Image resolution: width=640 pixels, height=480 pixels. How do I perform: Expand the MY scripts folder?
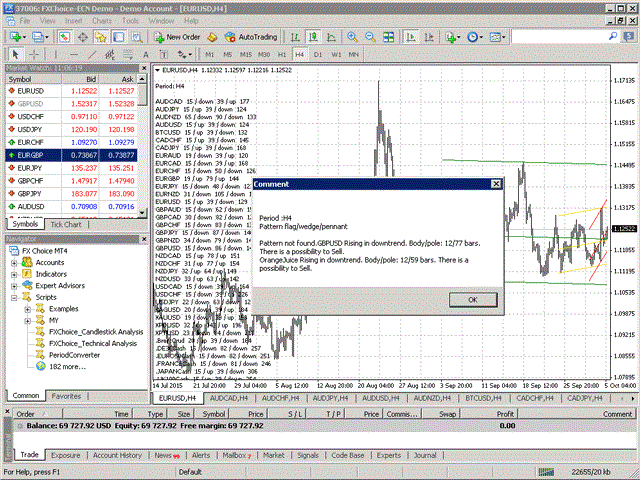pyautogui.click(x=28, y=320)
